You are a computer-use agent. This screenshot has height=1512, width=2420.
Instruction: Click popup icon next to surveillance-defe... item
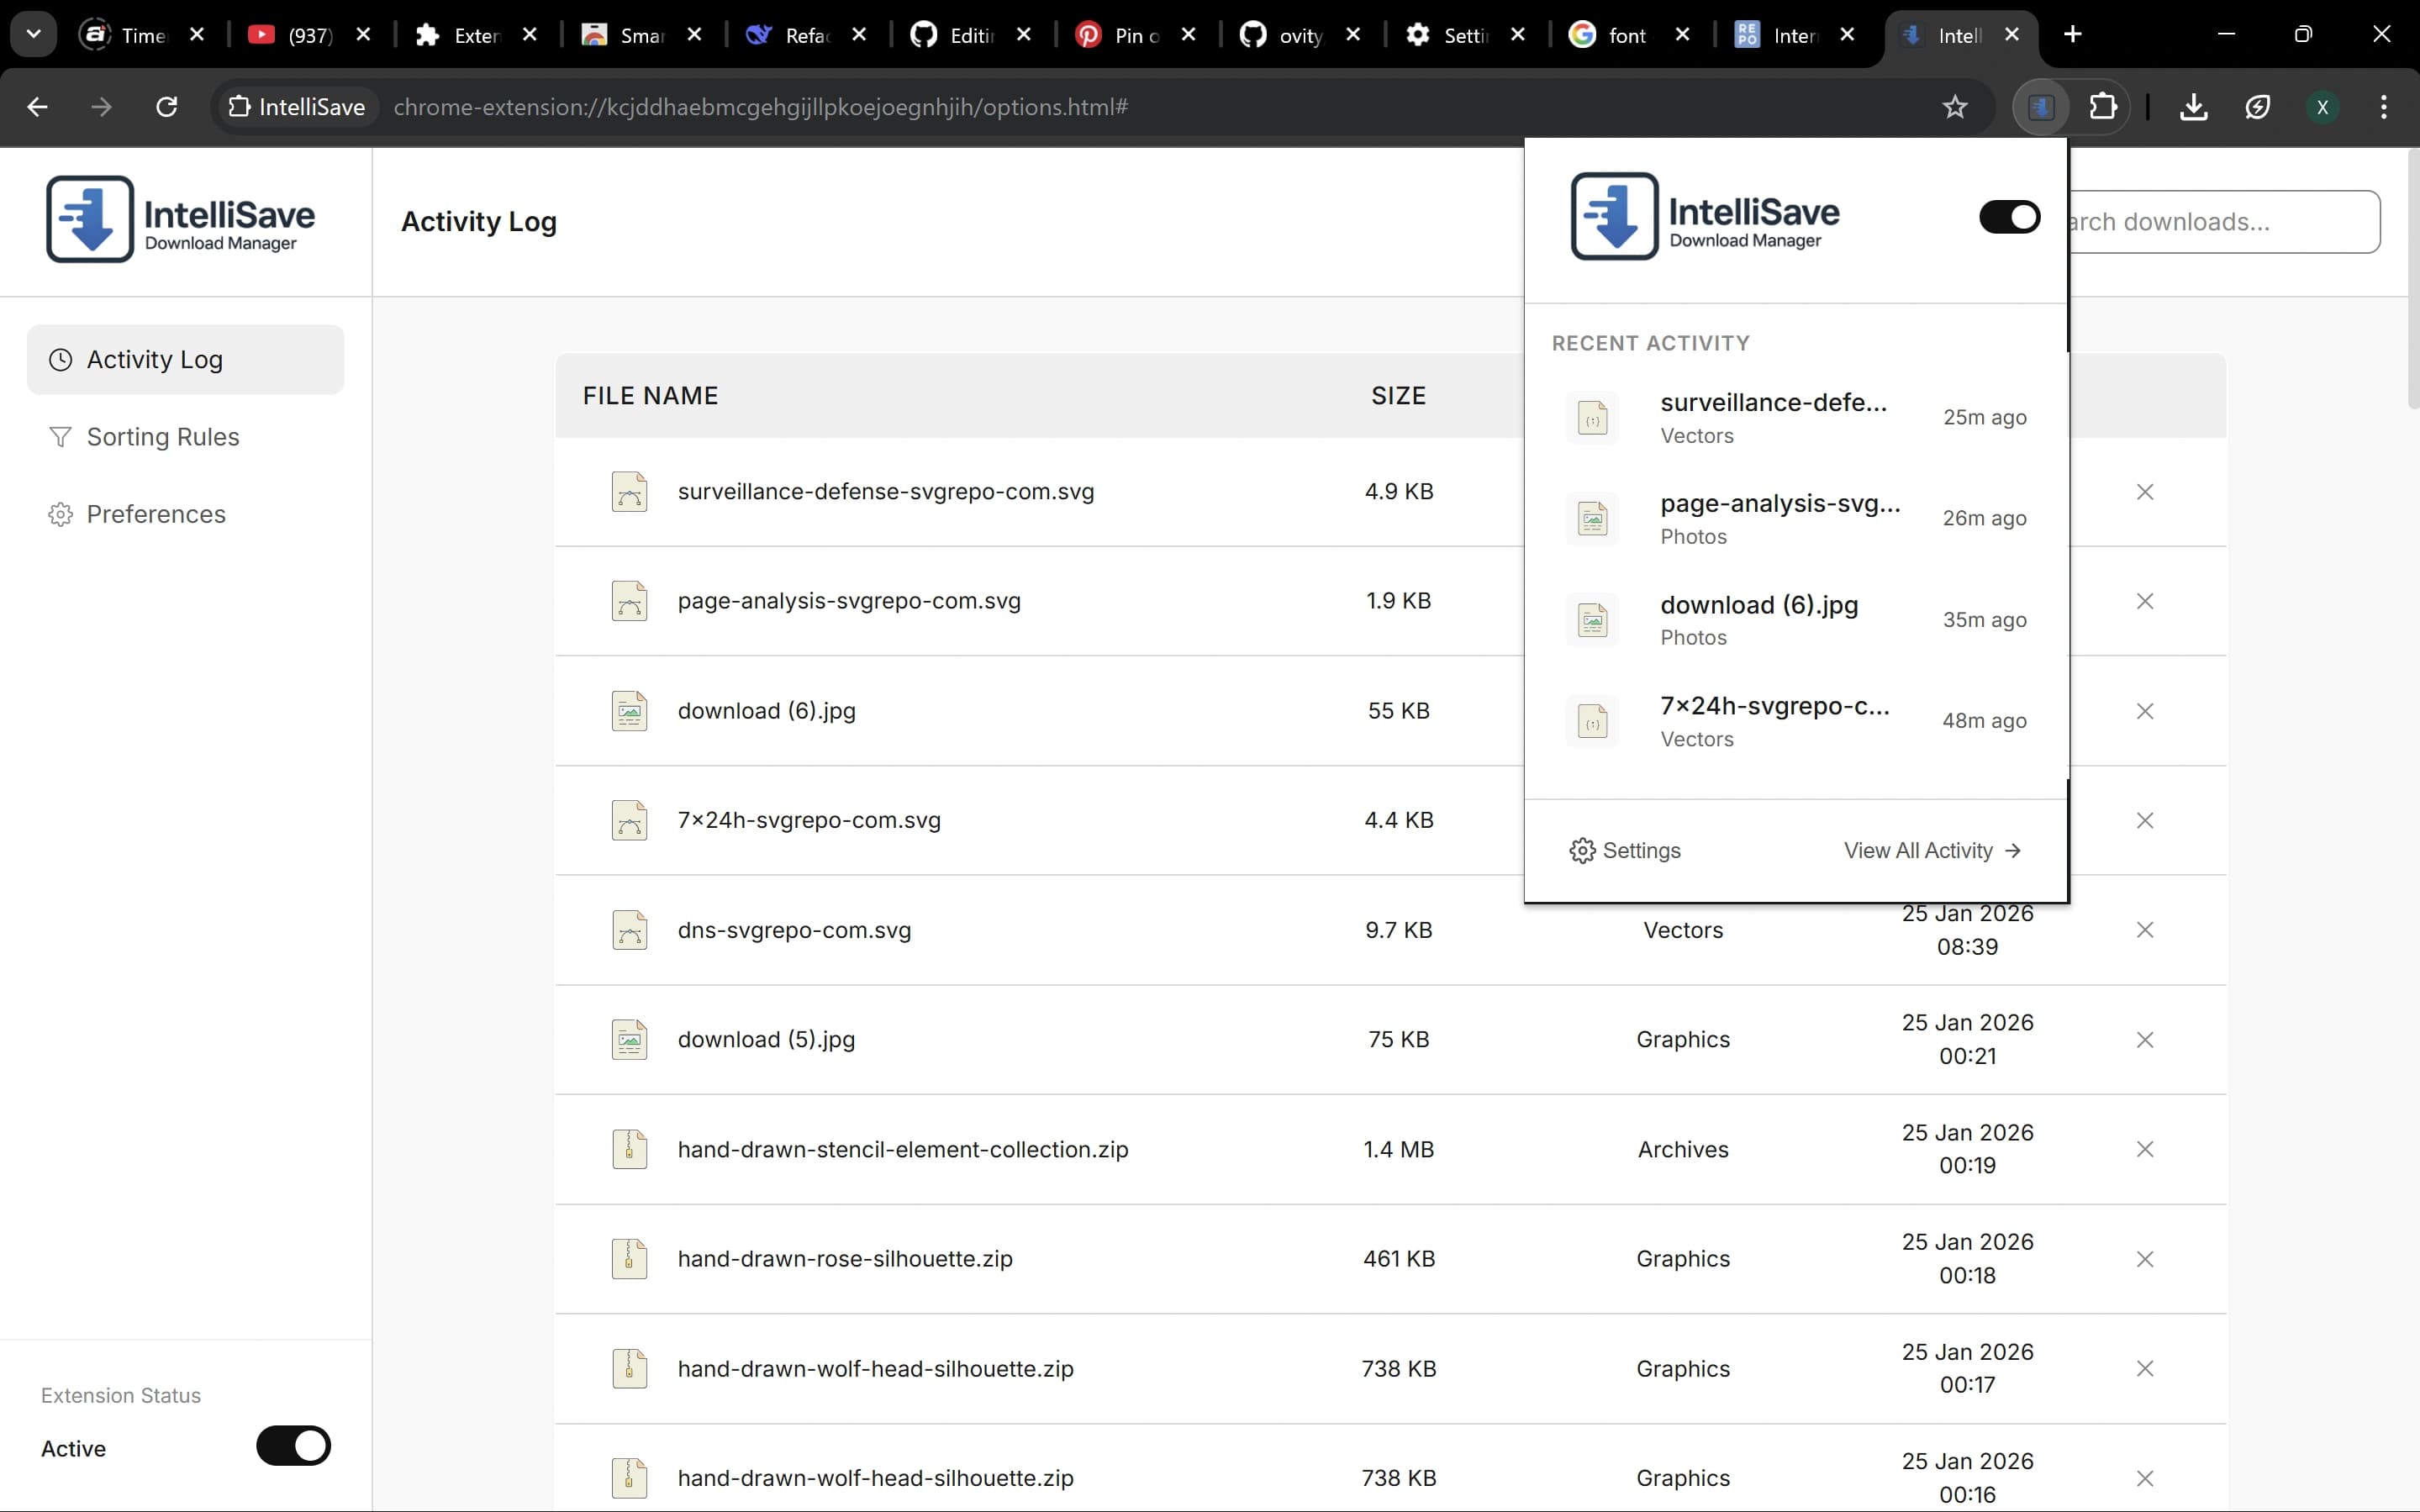click(x=1592, y=418)
